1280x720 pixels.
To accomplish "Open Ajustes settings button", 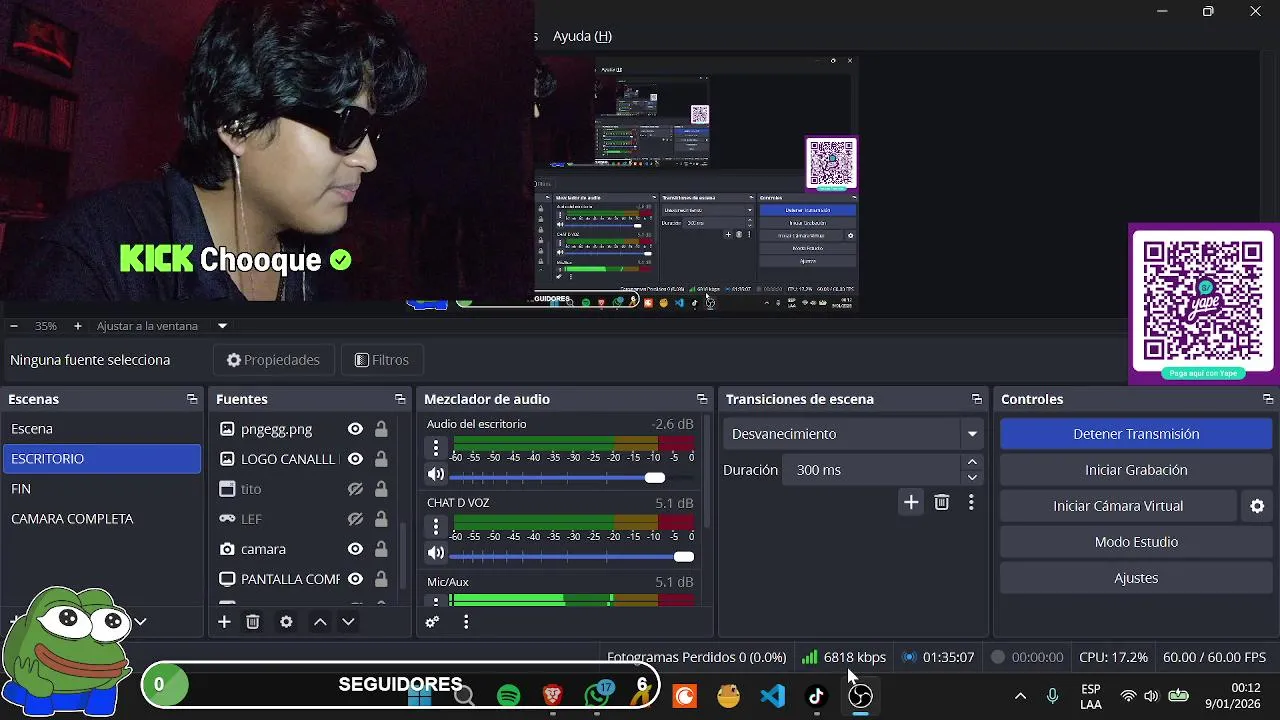I will (x=1136, y=578).
